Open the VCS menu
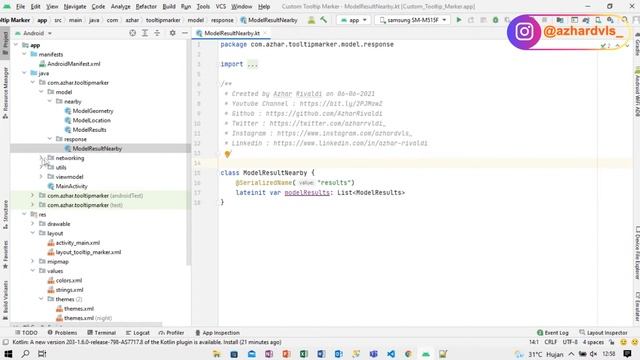The height and width of the screenshot is (360, 640). [221, 7]
